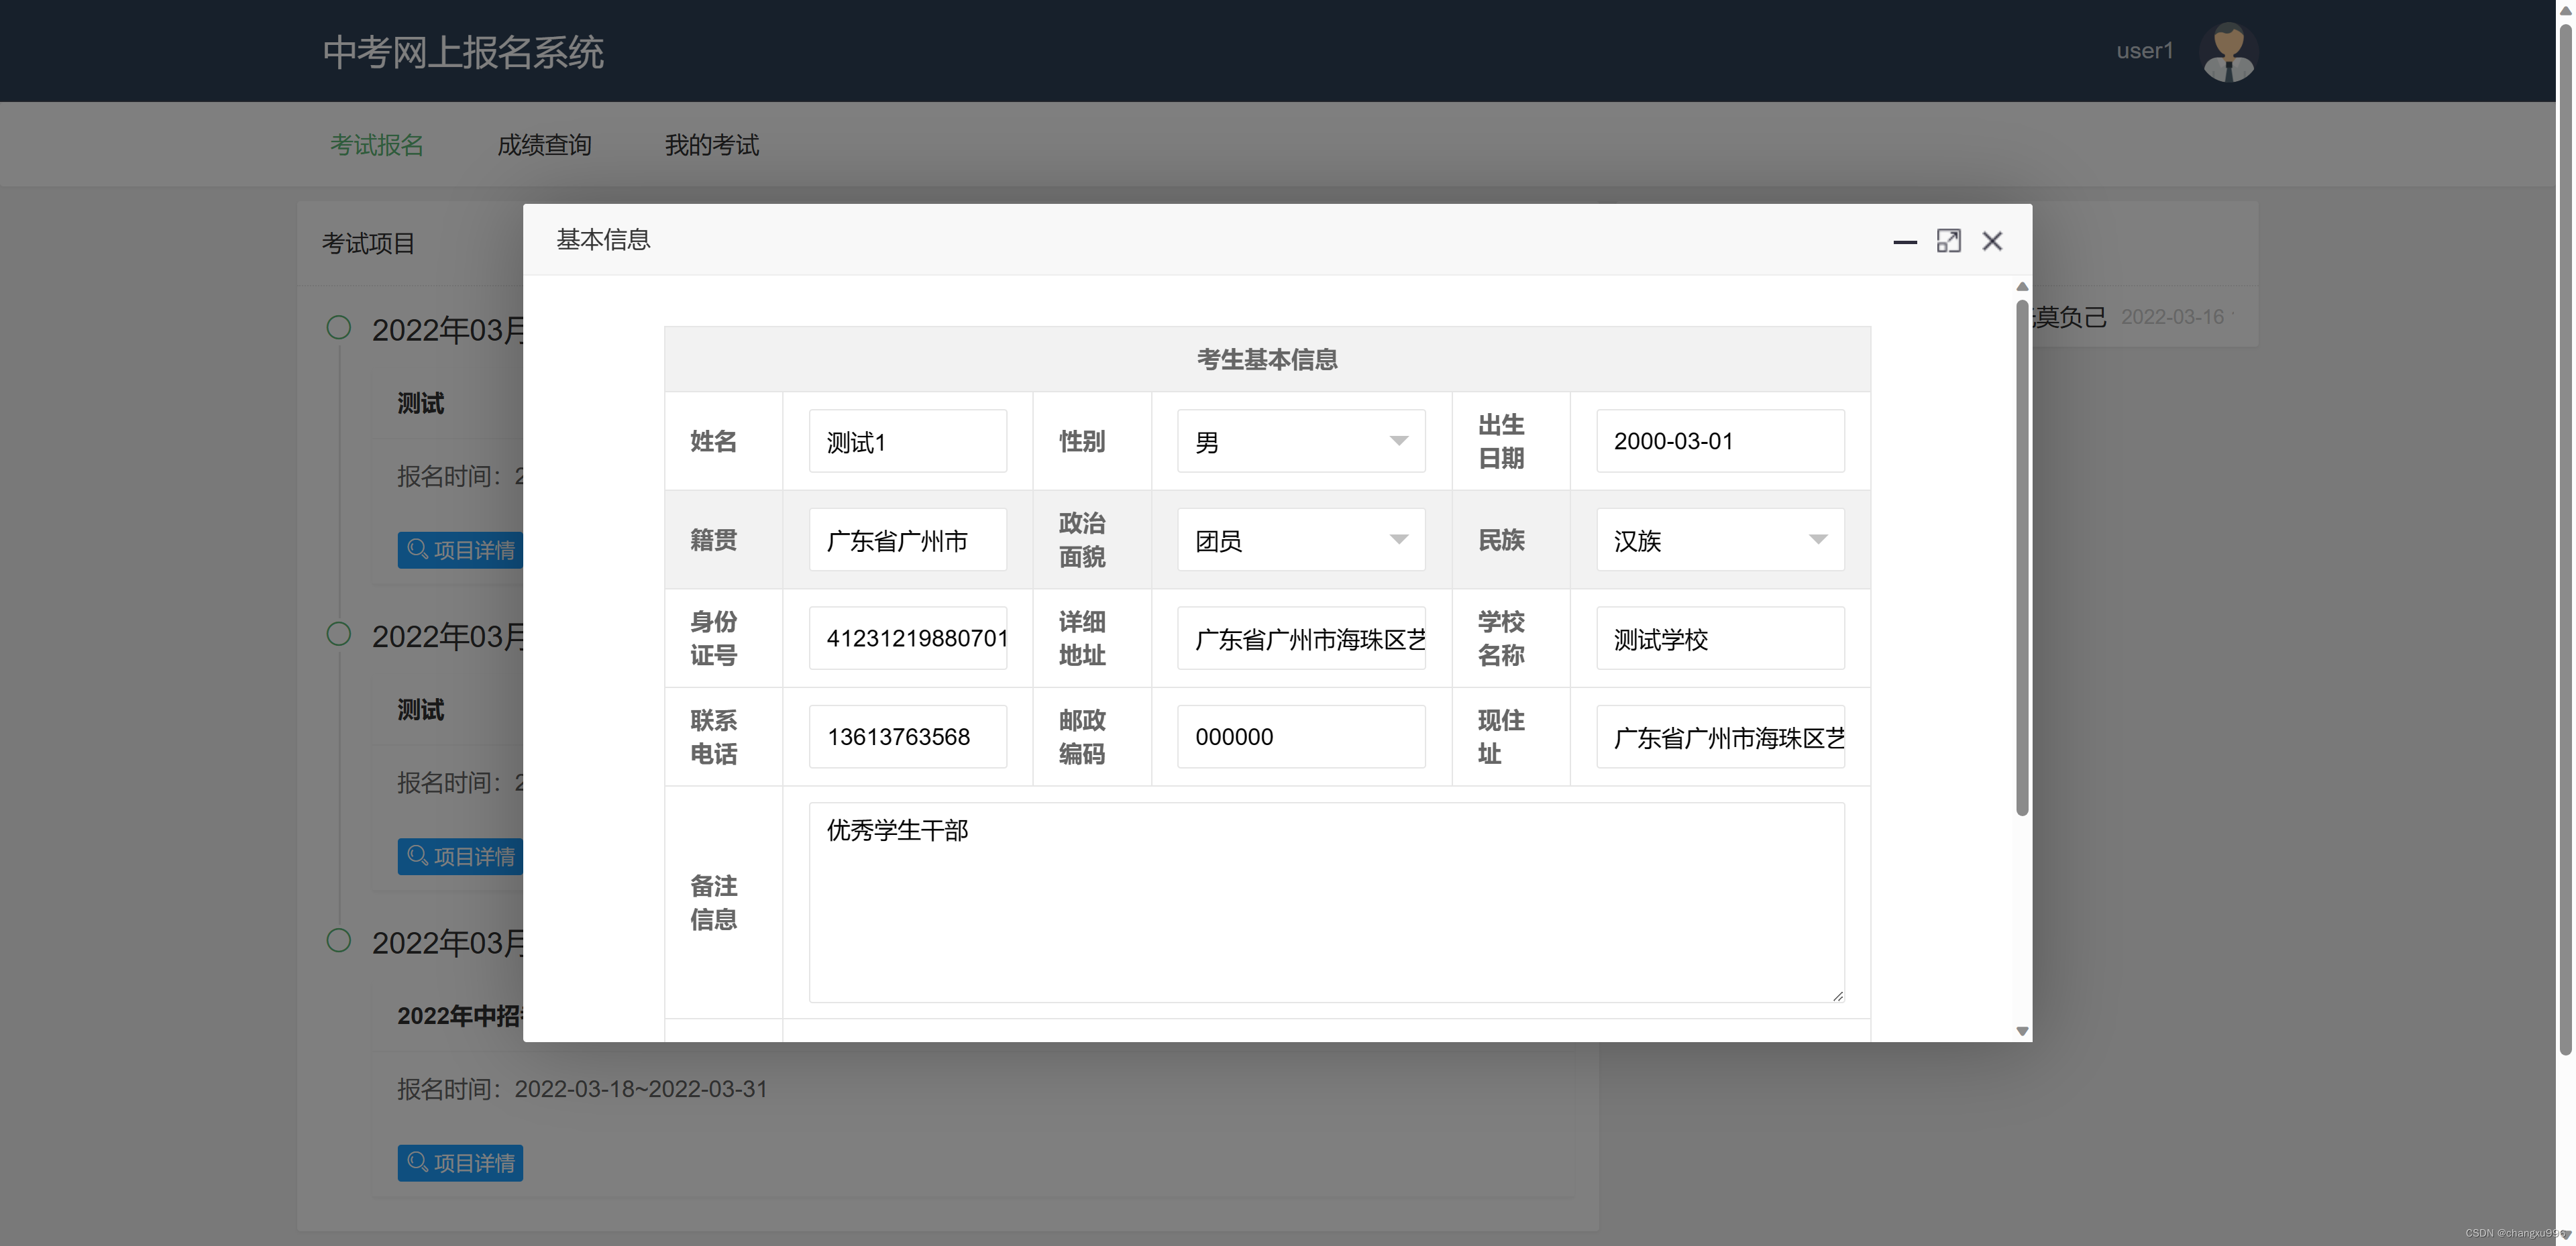Open the 民族 dropdown showing 汉族
This screenshot has width=2576, height=1246.
click(1719, 540)
